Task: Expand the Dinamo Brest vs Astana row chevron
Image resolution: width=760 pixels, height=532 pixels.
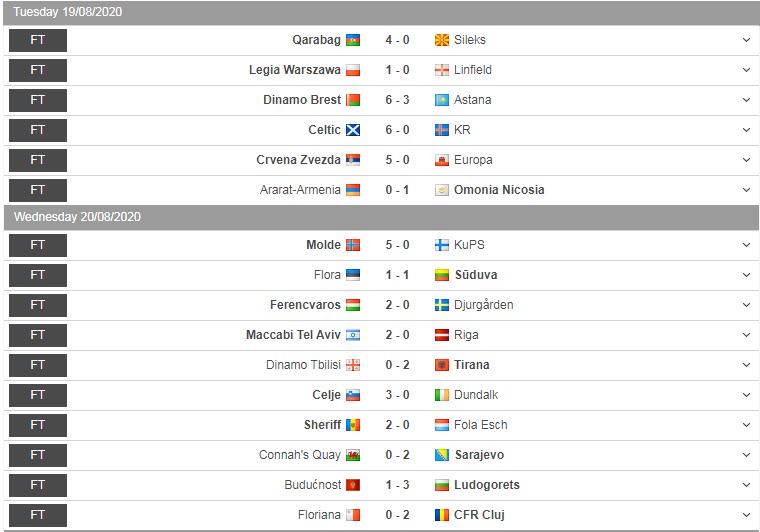Action: pos(746,100)
